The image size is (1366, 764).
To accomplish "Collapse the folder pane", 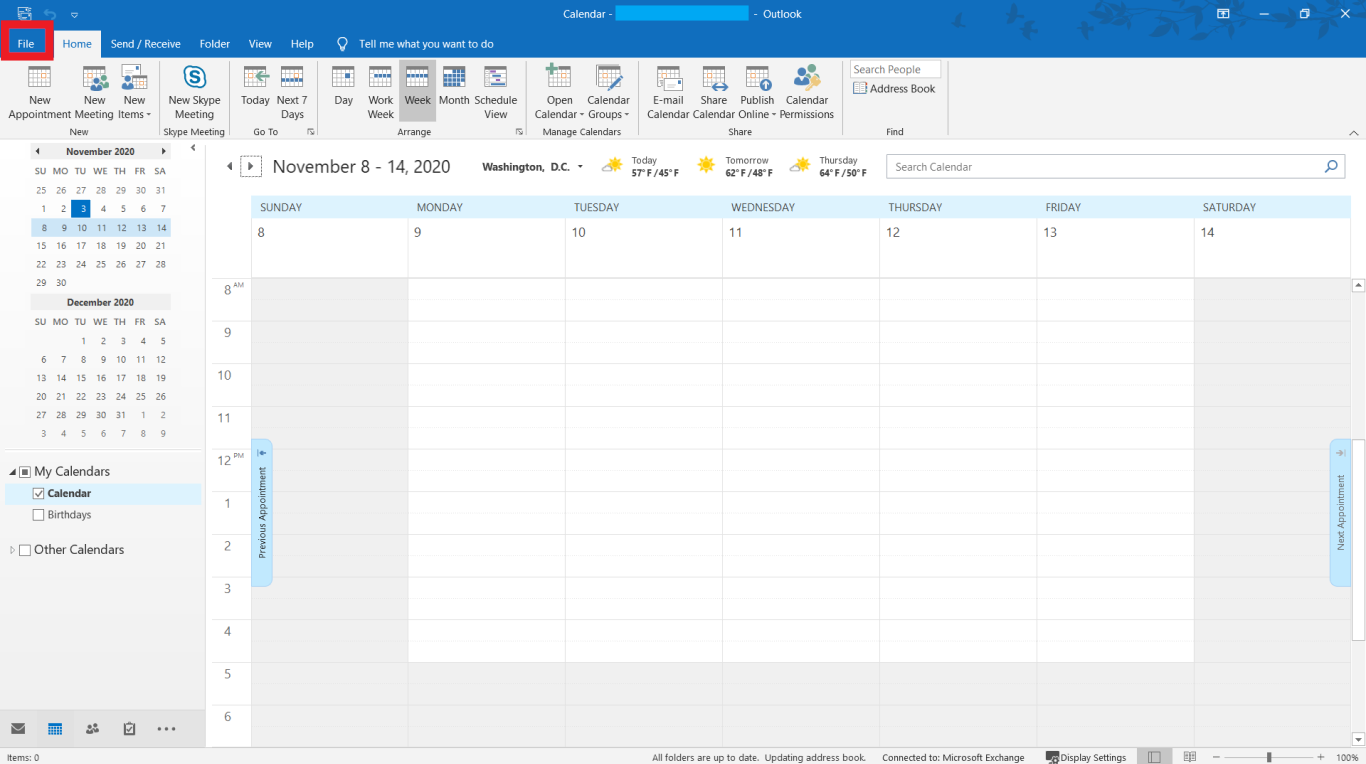I will pyautogui.click(x=193, y=148).
